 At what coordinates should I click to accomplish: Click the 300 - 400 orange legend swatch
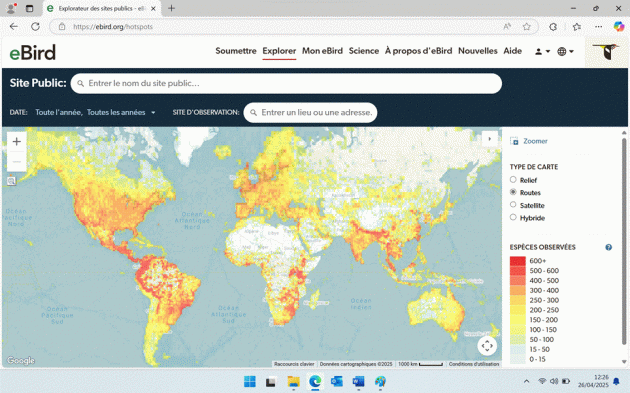pyautogui.click(x=518, y=290)
